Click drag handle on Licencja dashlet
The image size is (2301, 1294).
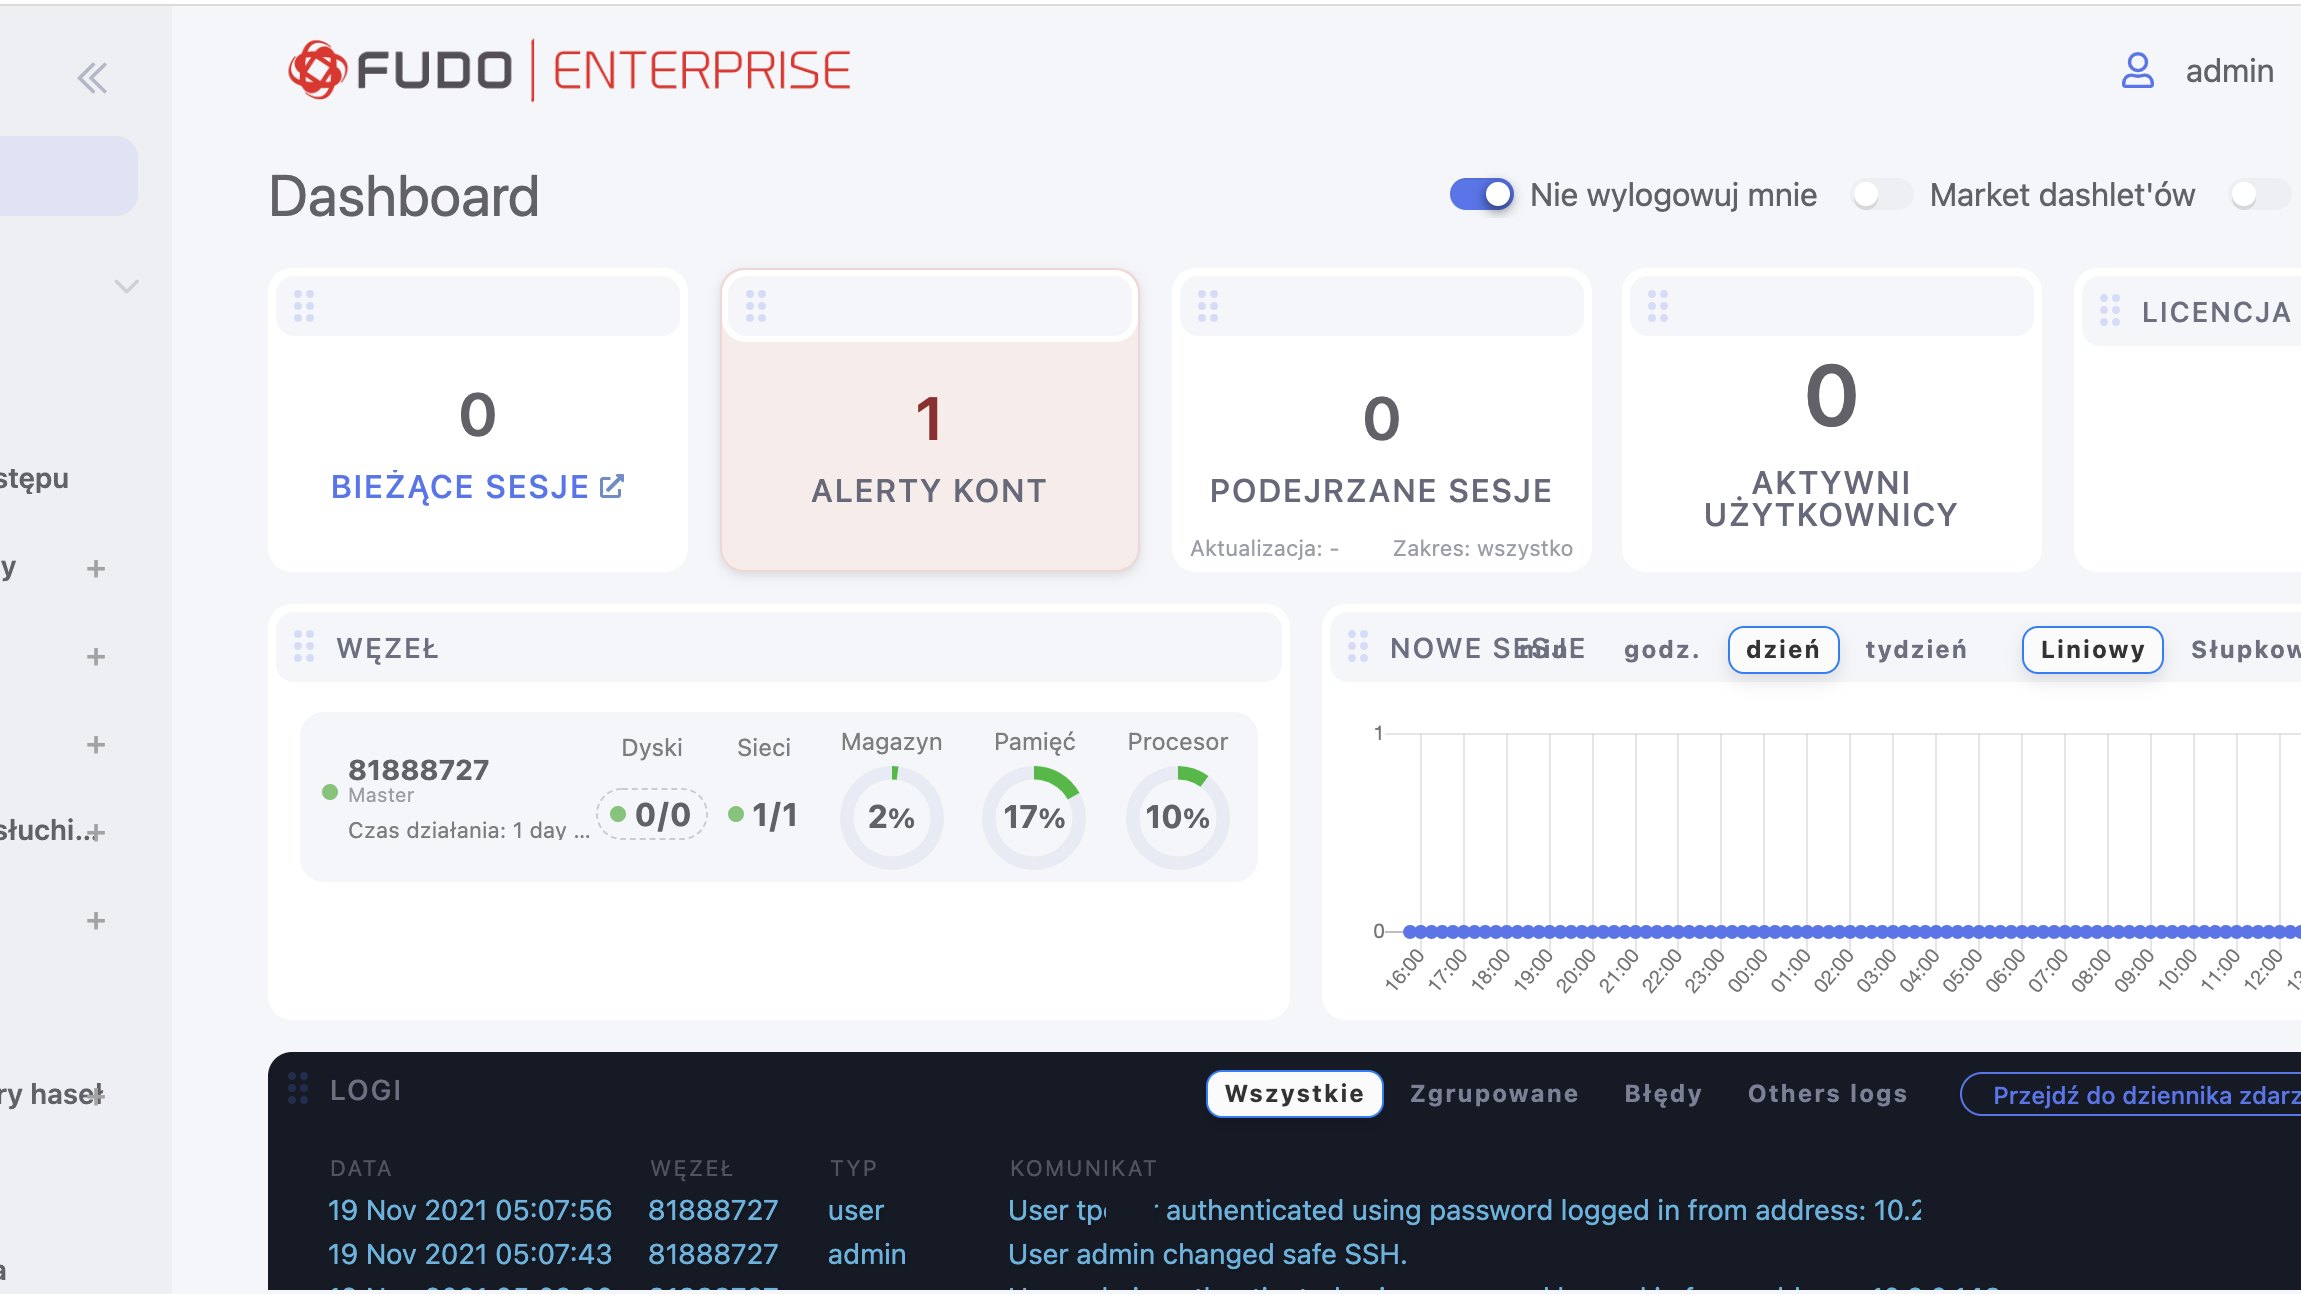[2110, 311]
